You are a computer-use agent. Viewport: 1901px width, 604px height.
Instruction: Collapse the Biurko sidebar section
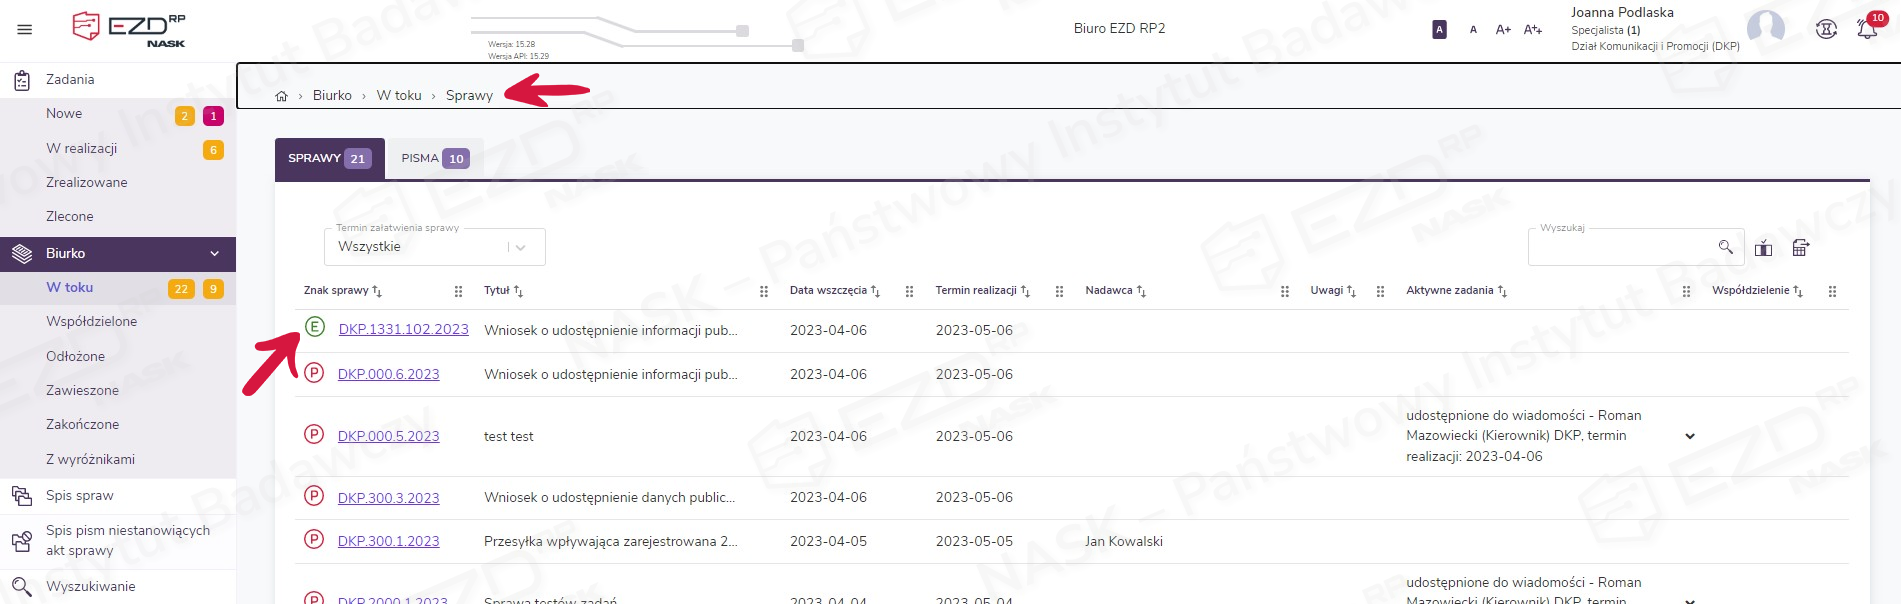click(214, 254)
